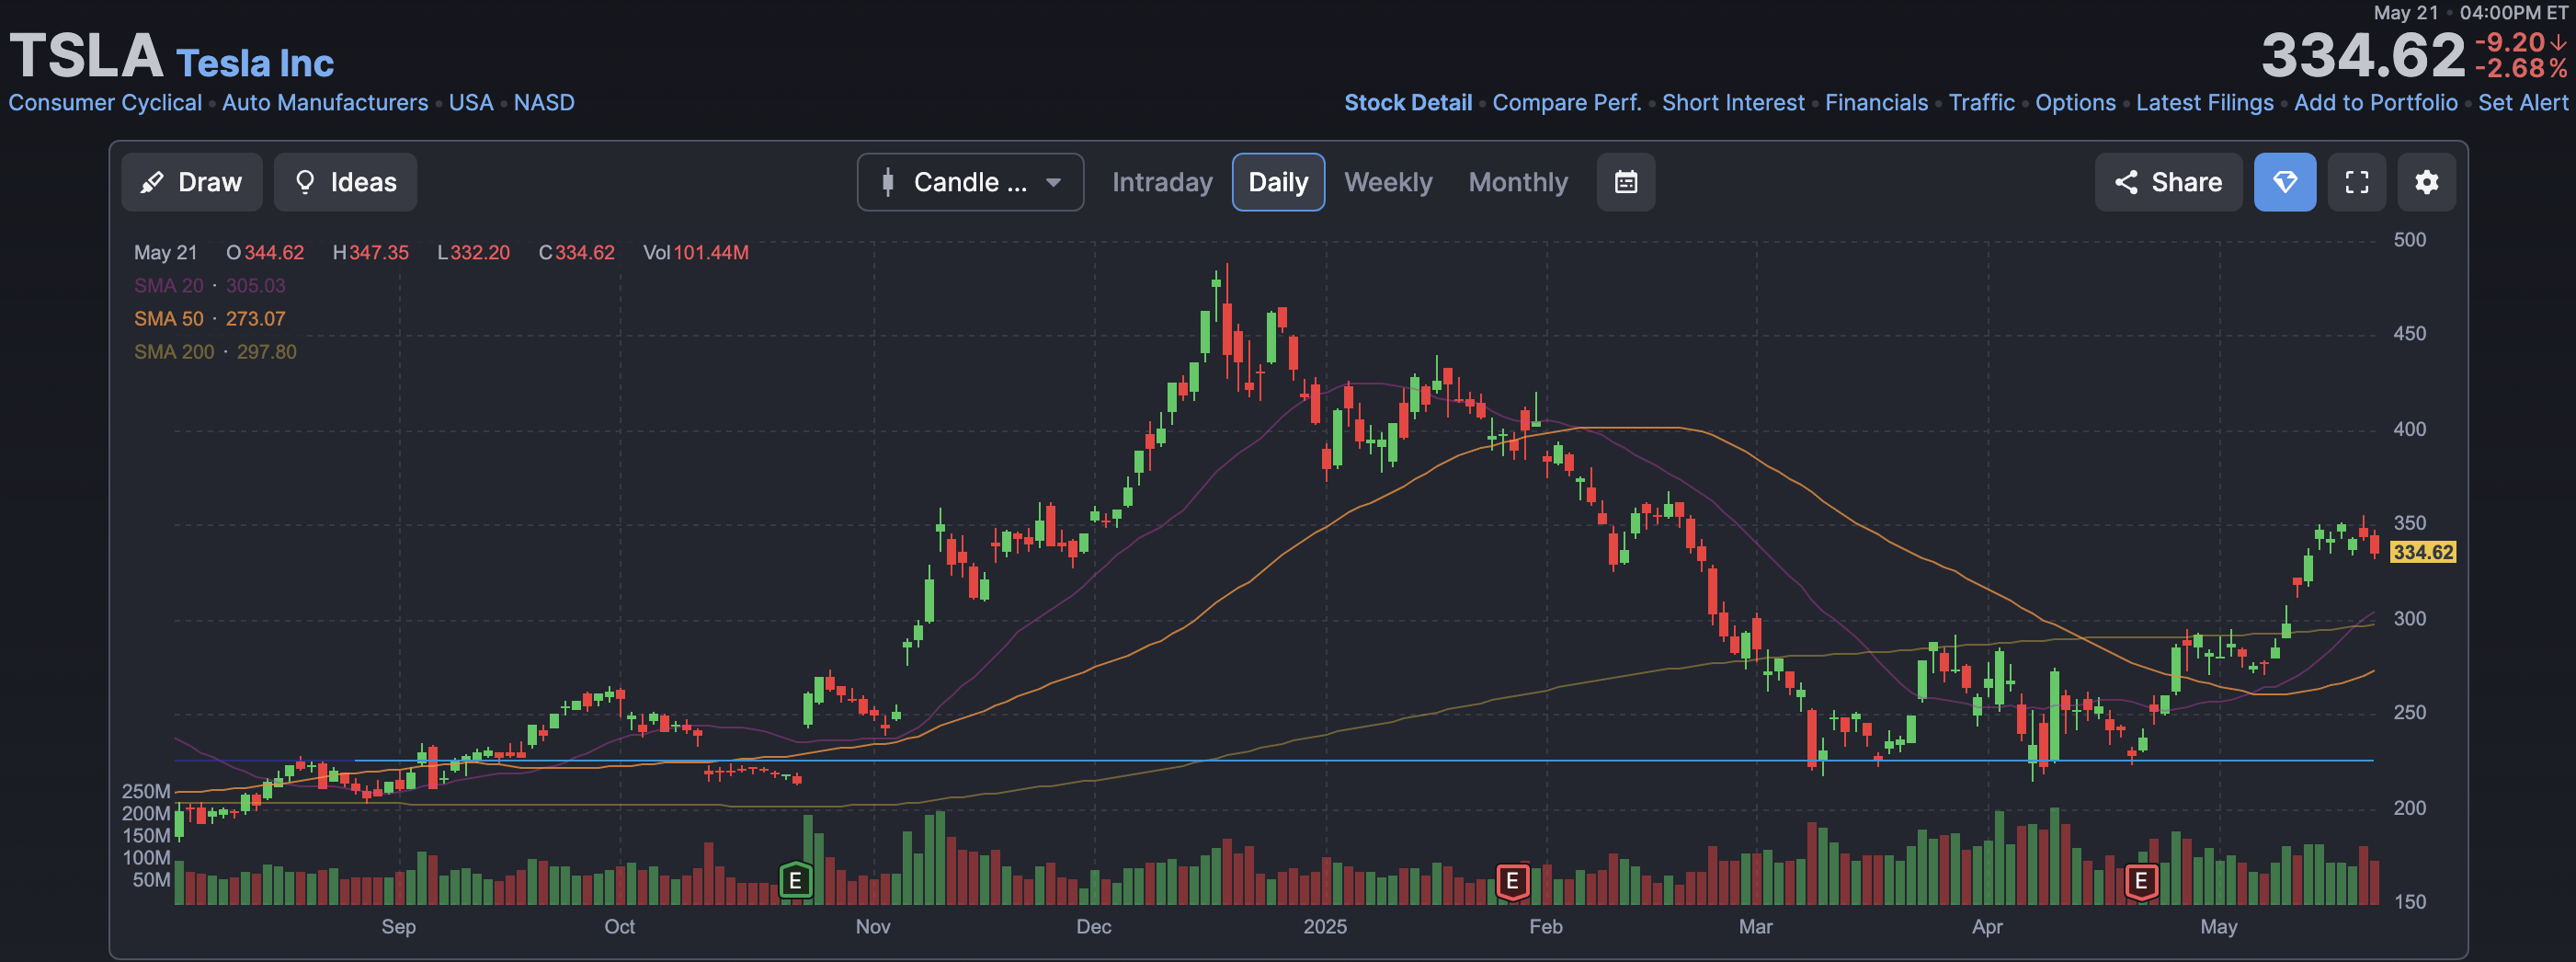Click the share icon beside Share
Viewport: 2576px width, 962px height.
tap(2126, 182)
